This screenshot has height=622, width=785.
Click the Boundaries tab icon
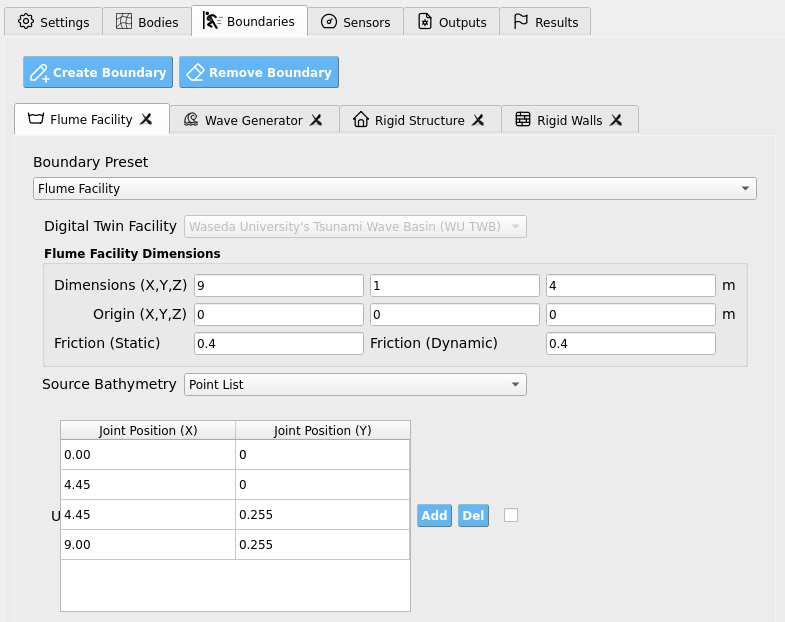[212, 21]
